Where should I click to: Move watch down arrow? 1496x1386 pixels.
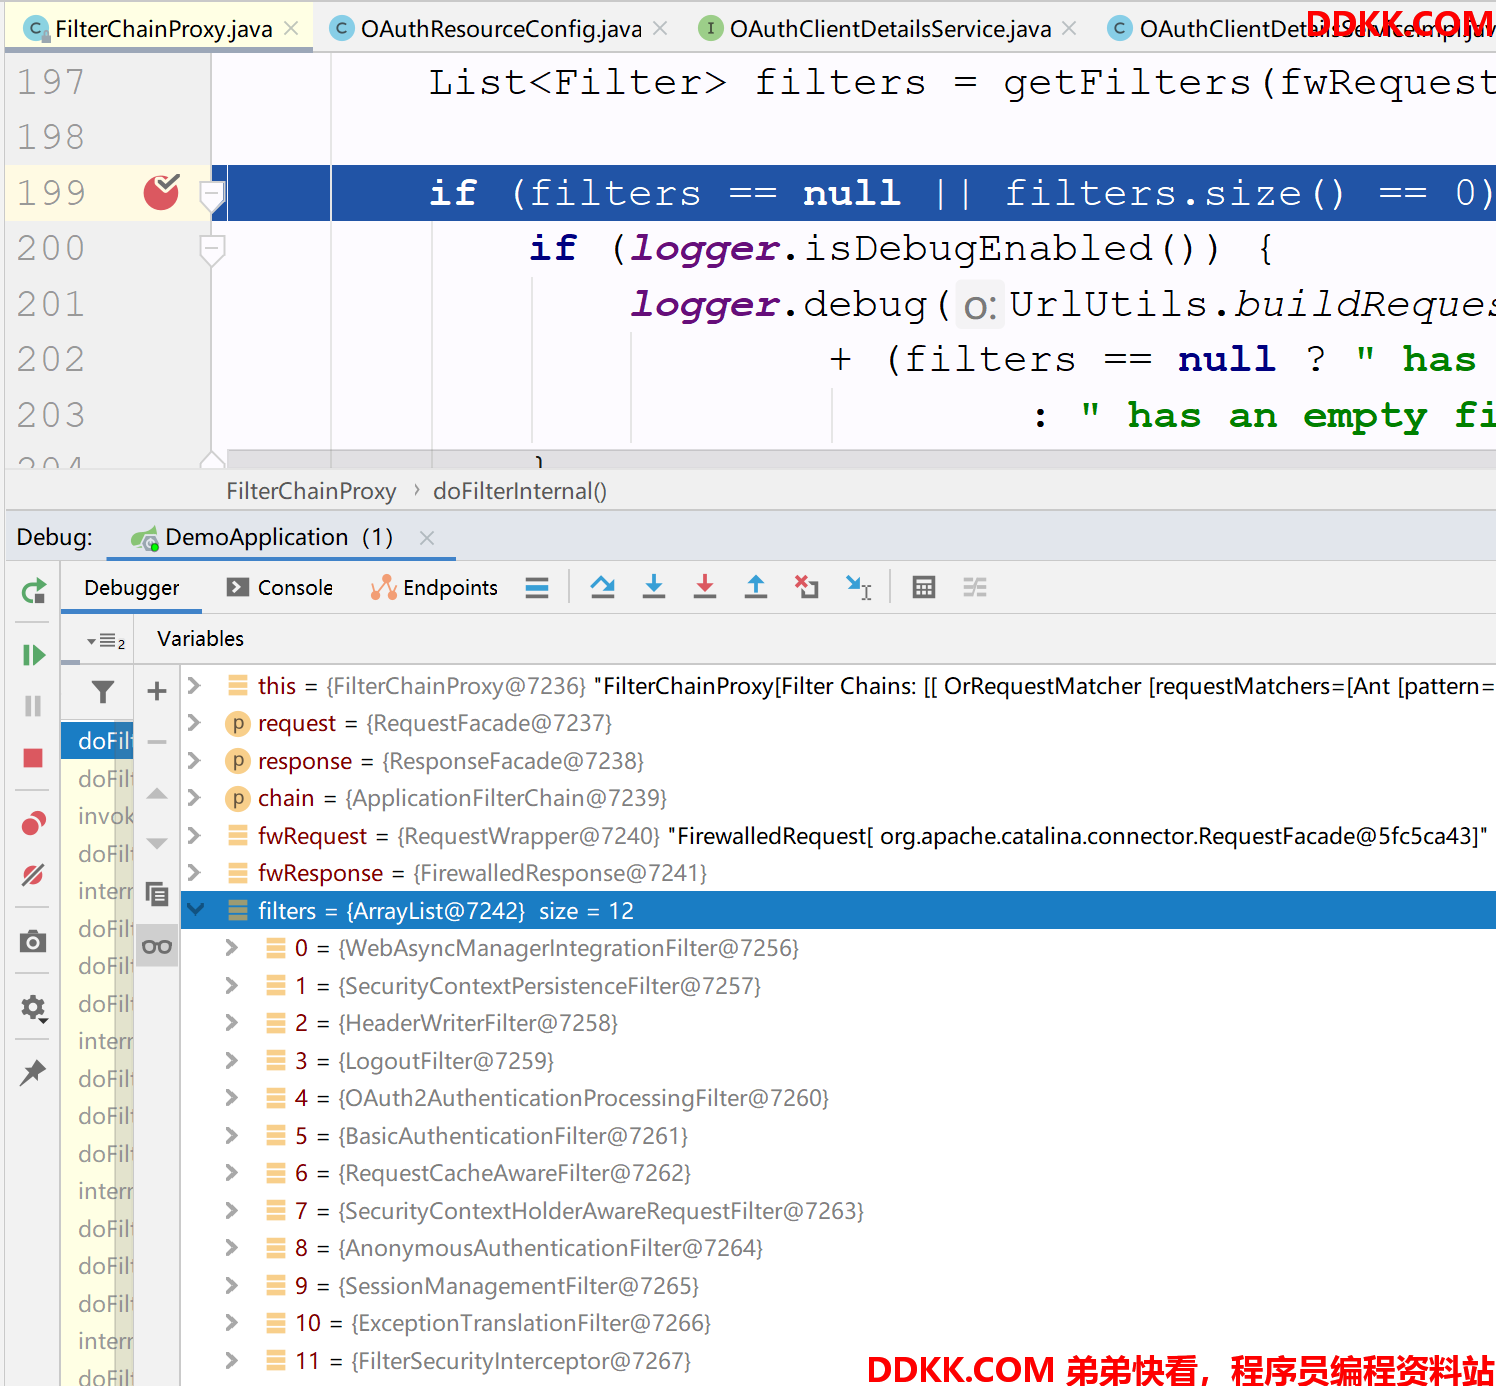coord(157,843)
